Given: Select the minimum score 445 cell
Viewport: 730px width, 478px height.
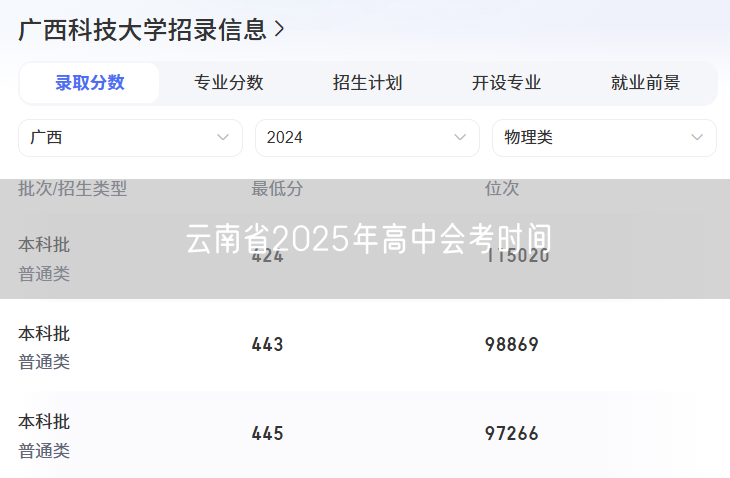Looking at the screenshot, I should pos(267,434).
